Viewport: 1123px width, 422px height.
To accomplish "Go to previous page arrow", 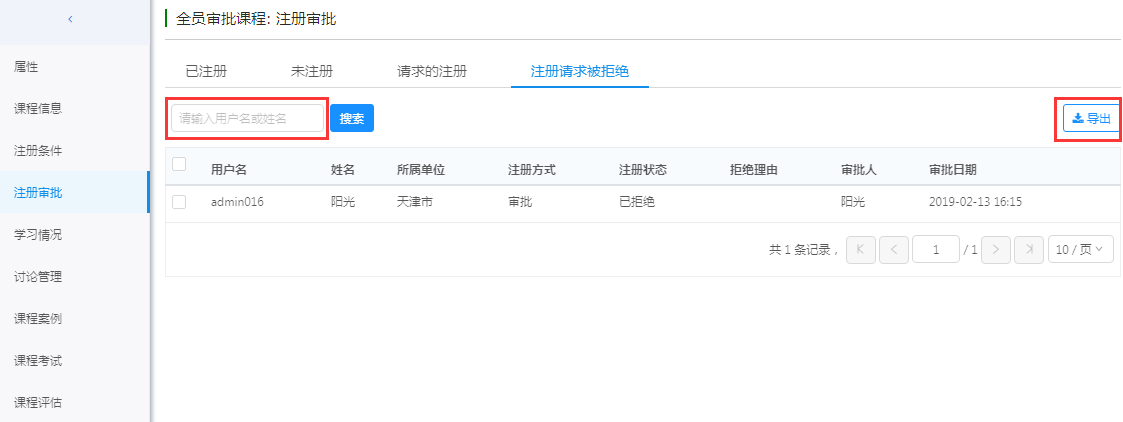I will (x=894, y=250).
